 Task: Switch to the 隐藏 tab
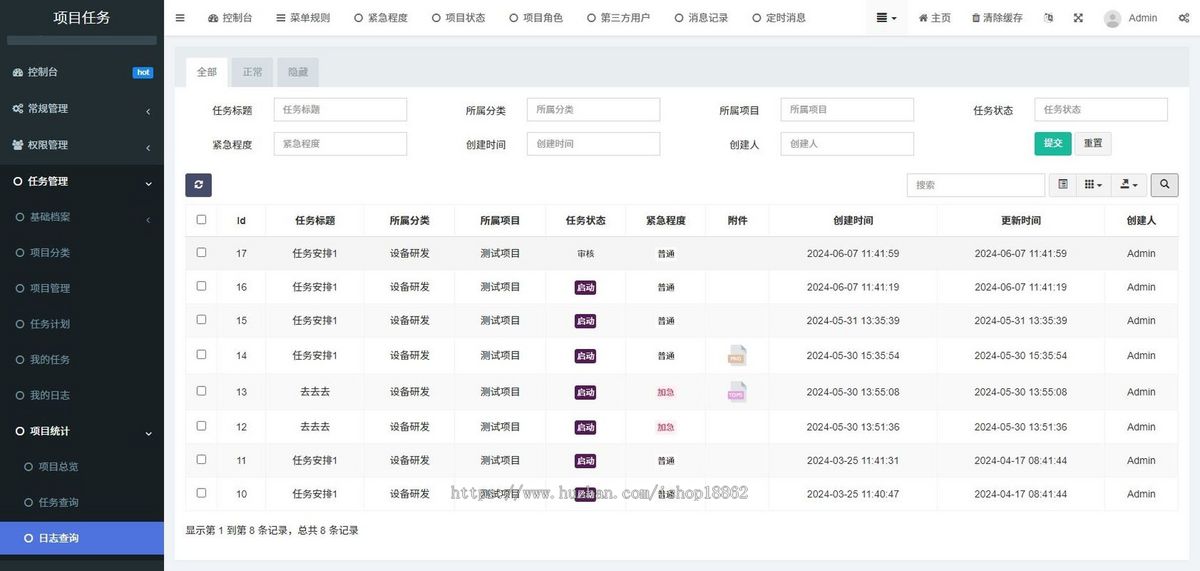(x=298, y=72)
